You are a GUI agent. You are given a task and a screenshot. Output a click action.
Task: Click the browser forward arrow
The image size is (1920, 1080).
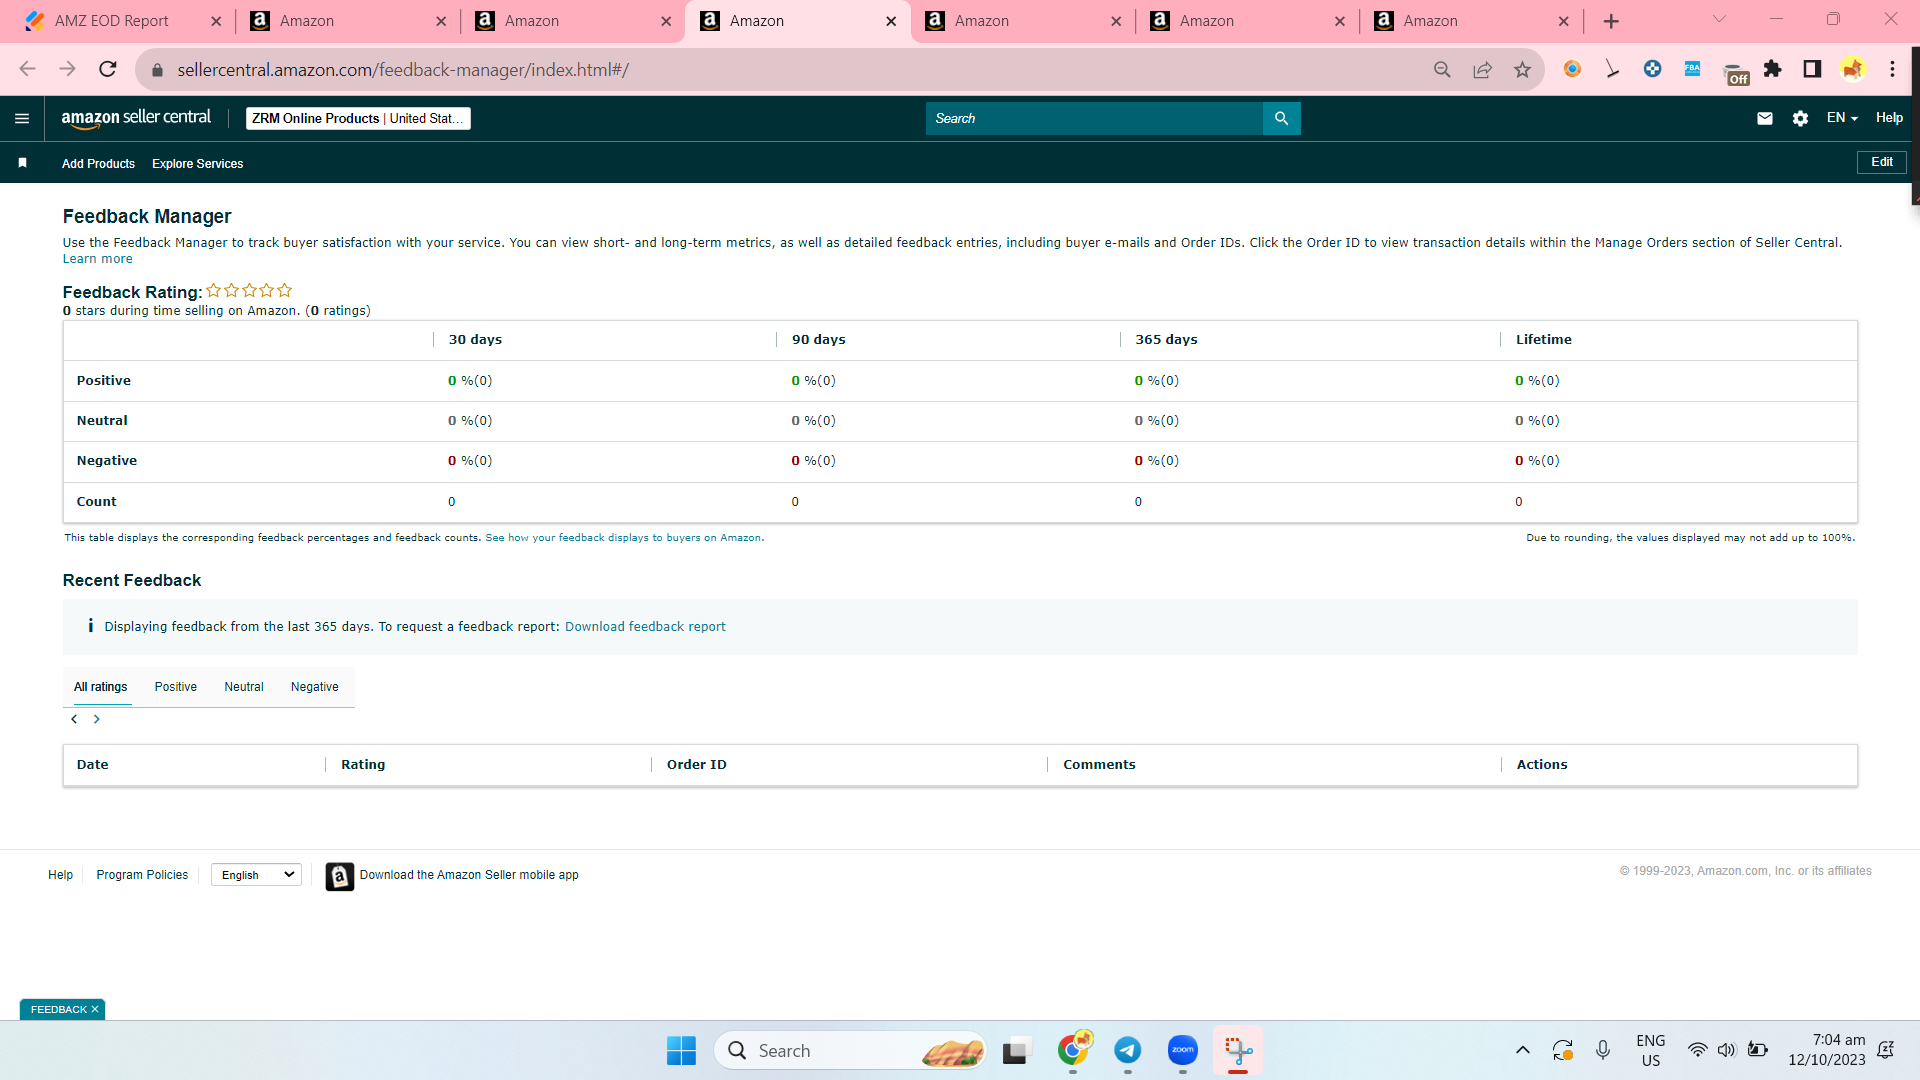tap(67, 69)
